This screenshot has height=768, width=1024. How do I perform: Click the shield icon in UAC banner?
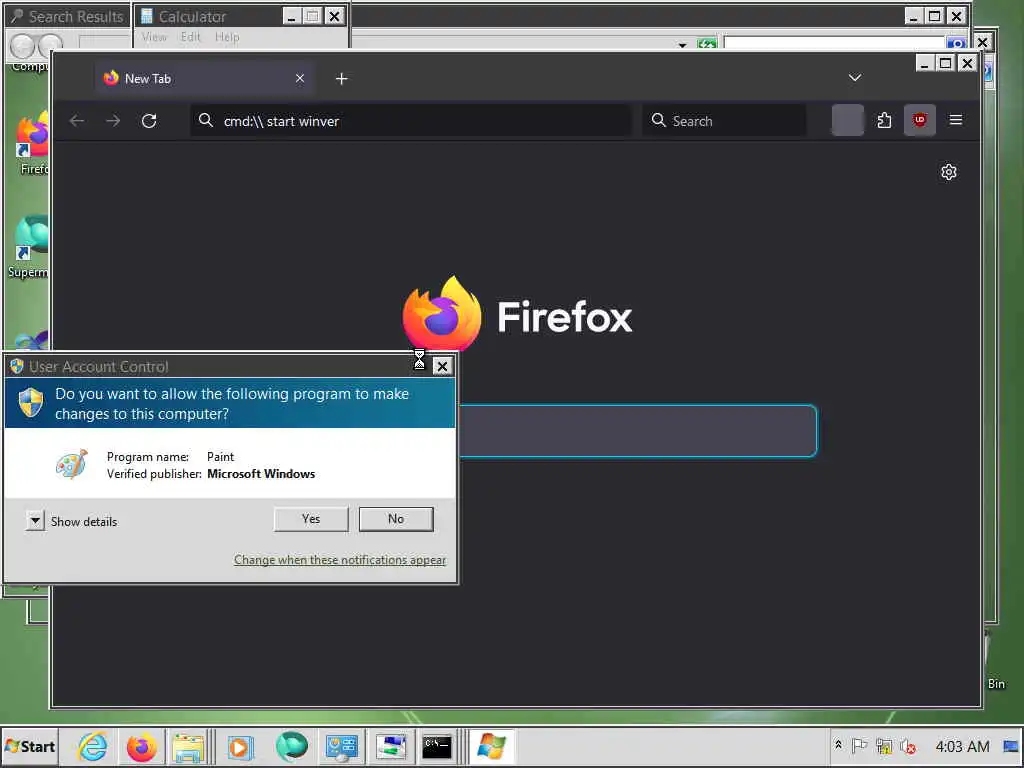pyautogui.click(x=30, y=402)
